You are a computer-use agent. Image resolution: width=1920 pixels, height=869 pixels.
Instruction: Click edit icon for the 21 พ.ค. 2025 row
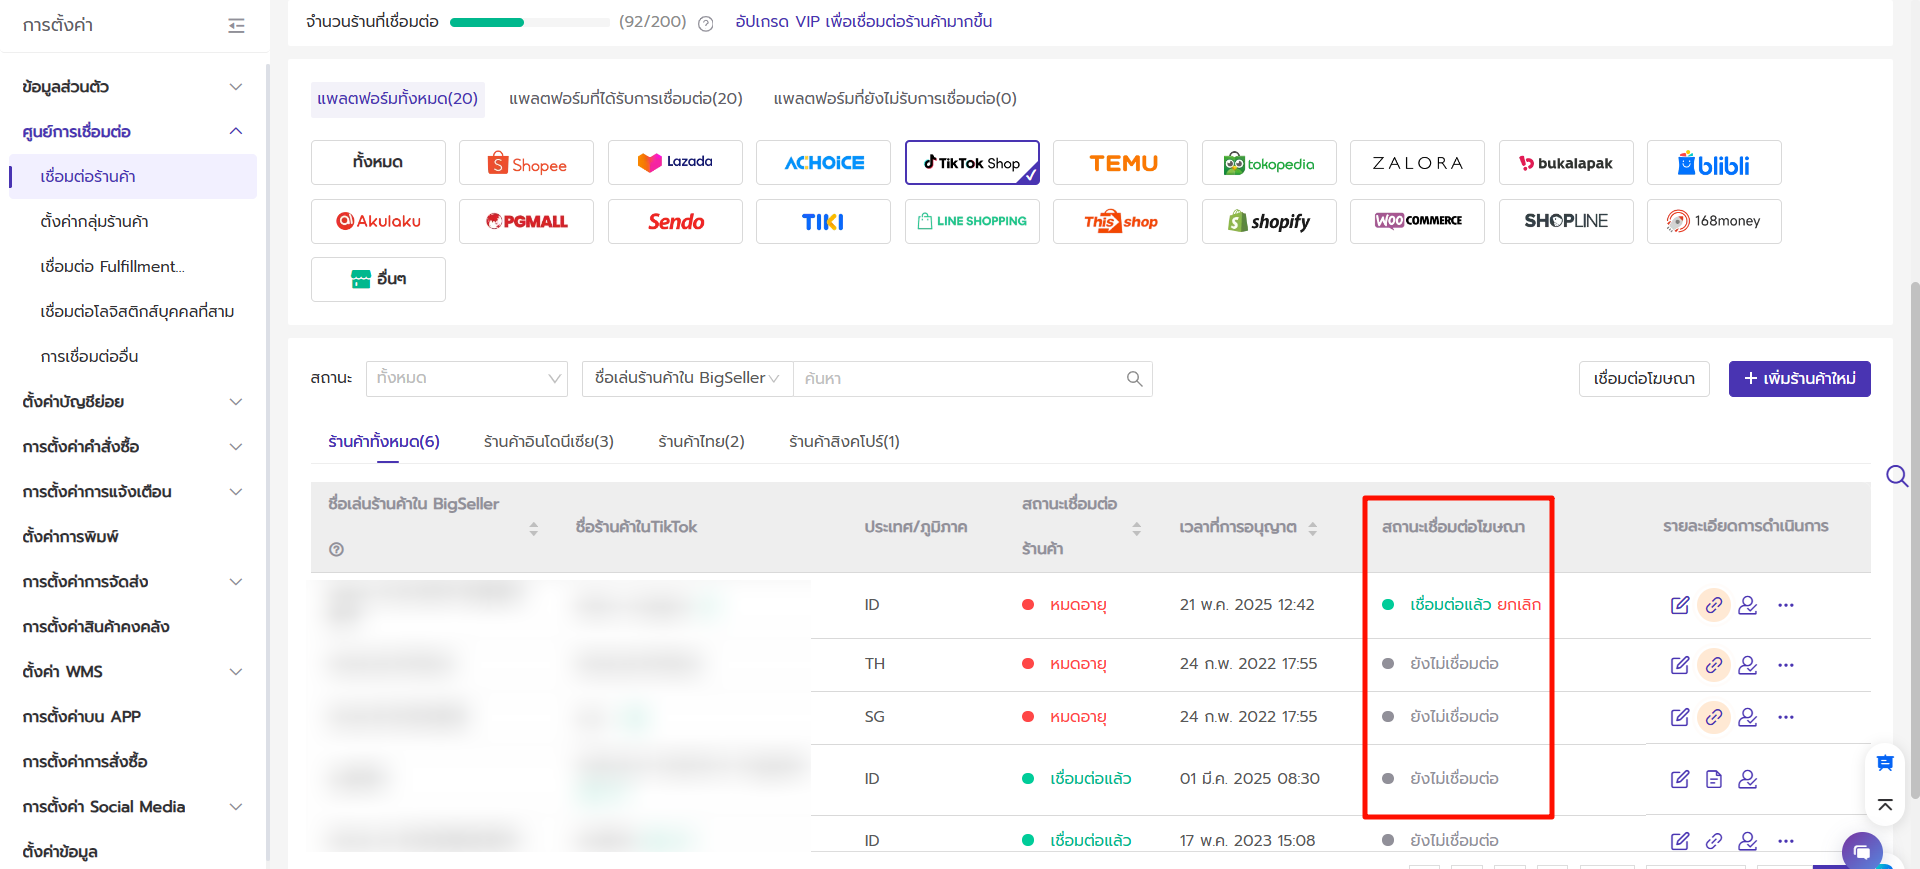[x=1680, y=605]
